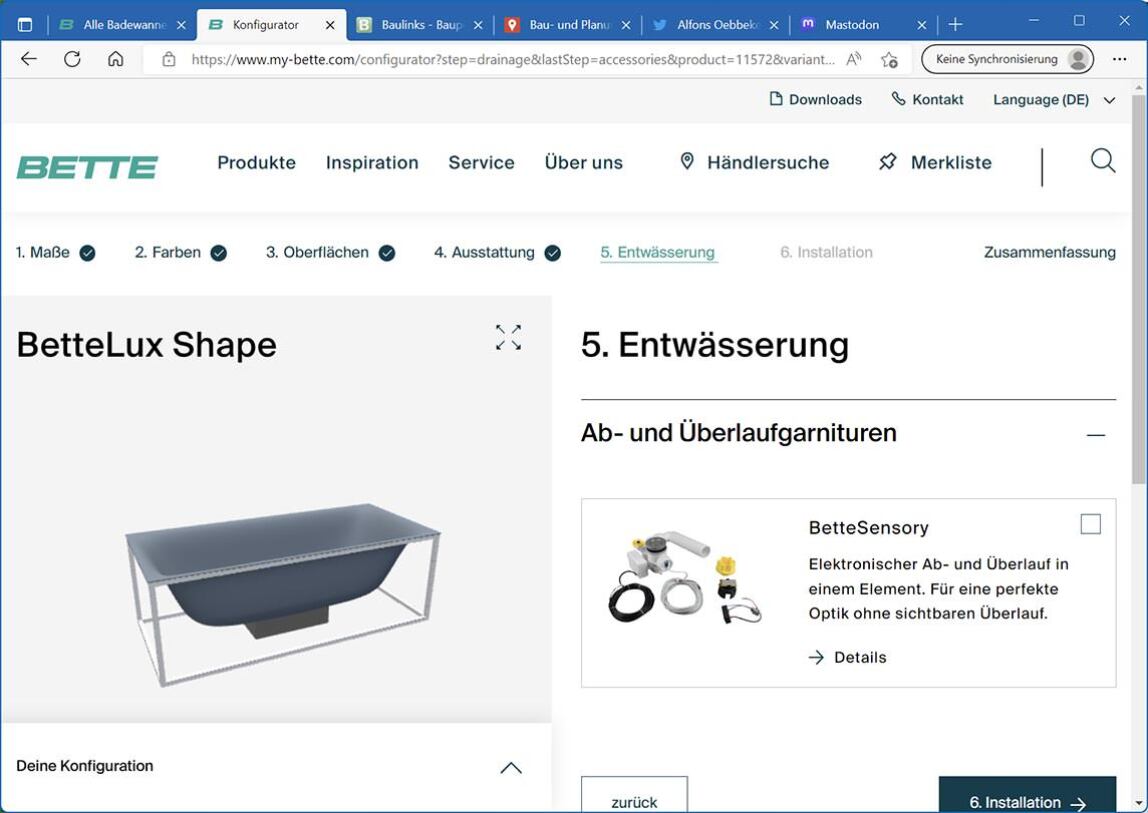Image resolution: width=1148 pixels, height=813 pixels.
Task: Click the profile avatar icon
Action: click(x=1078, y=59)
